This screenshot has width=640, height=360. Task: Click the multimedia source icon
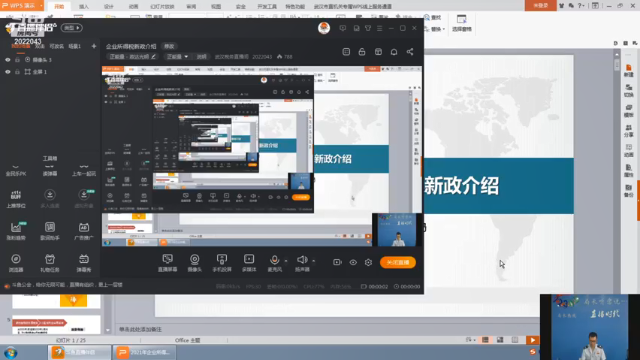[x=249, y=263]
